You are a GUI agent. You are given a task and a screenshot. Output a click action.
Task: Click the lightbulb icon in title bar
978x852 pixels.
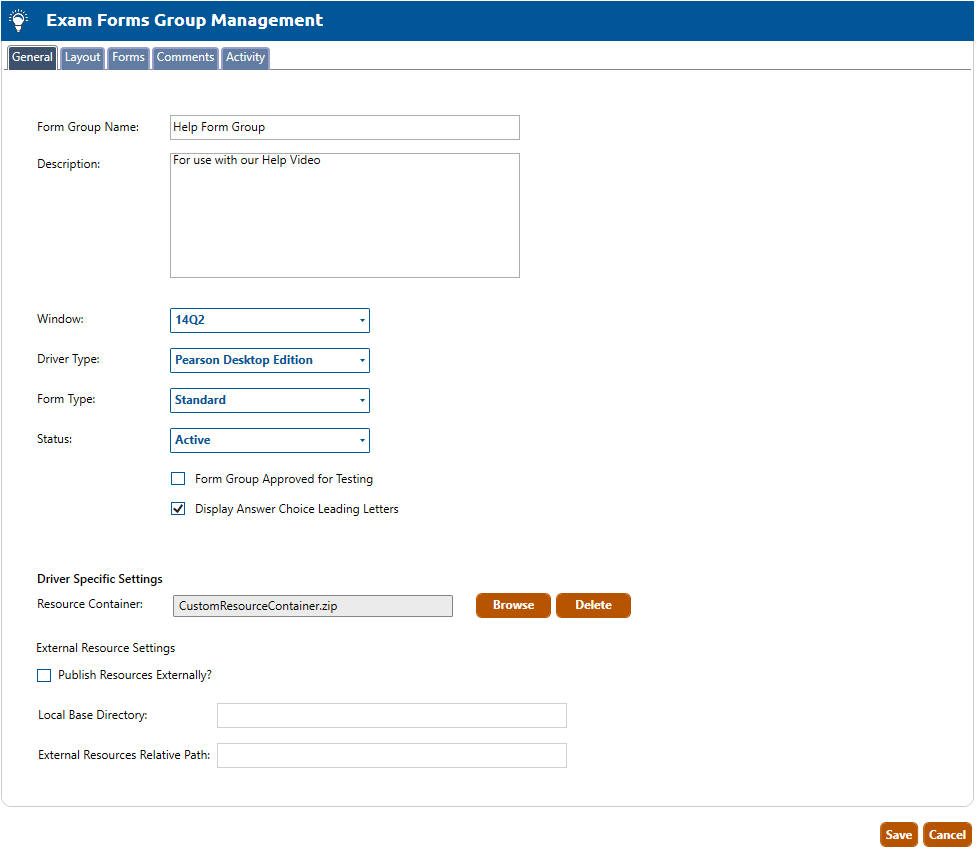18,20
